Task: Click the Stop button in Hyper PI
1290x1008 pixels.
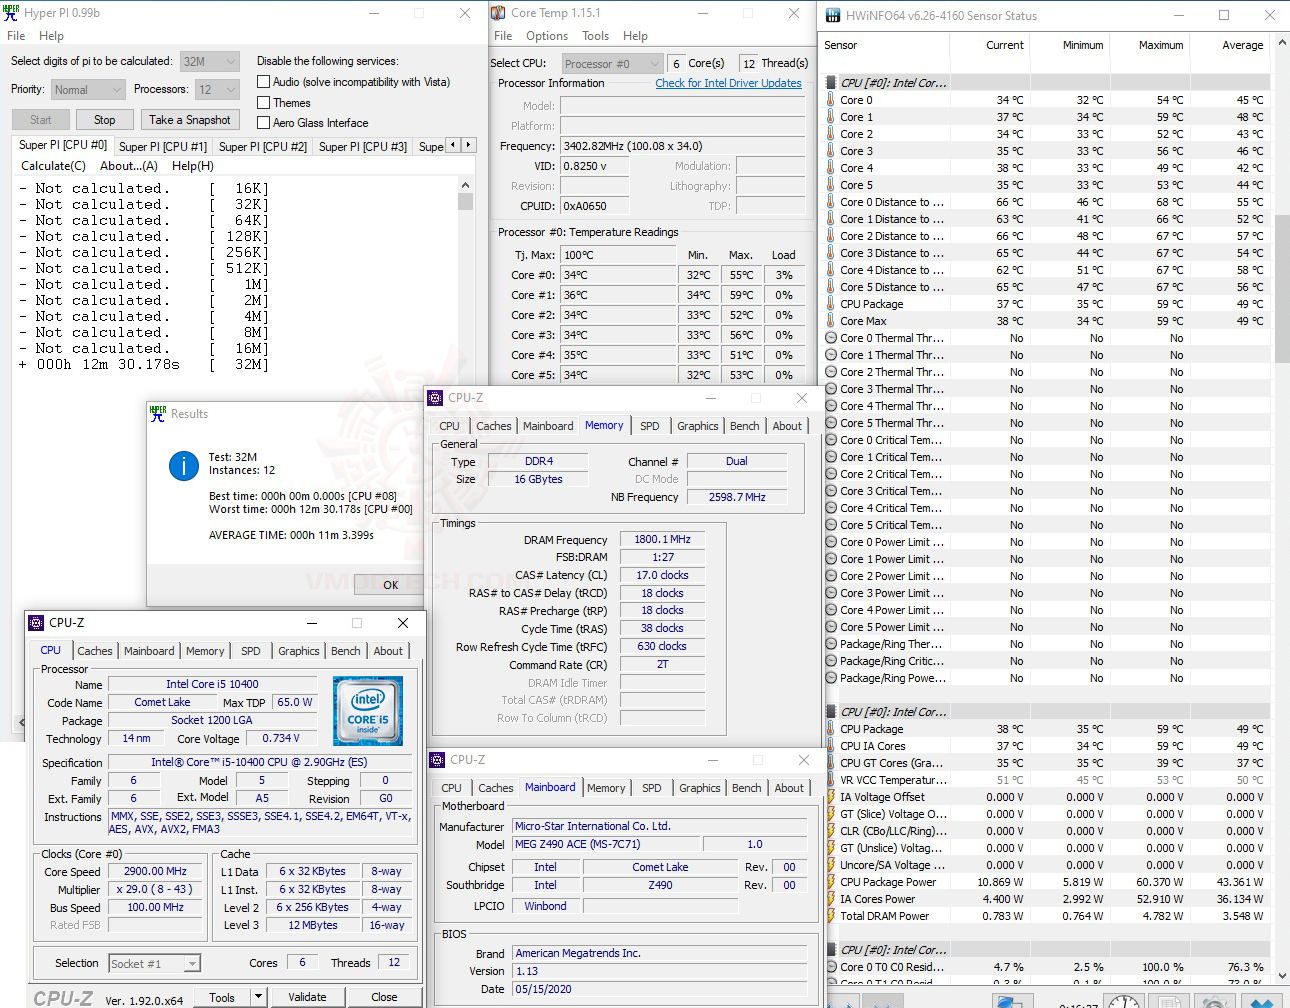Action: pyautogui.click(x=105, y=120)
